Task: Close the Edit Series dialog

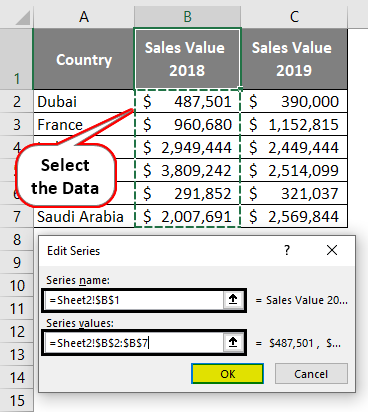Action: [332, 250]
